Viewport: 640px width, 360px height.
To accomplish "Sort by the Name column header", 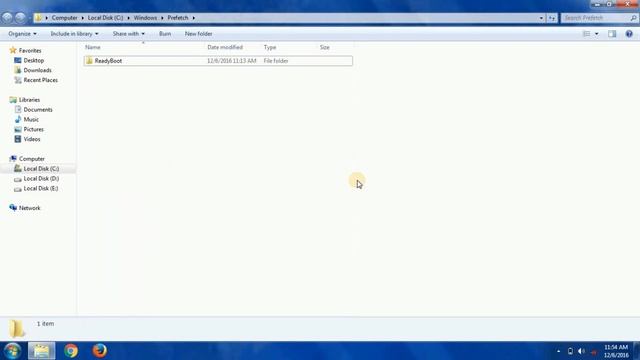I will 93,47.
